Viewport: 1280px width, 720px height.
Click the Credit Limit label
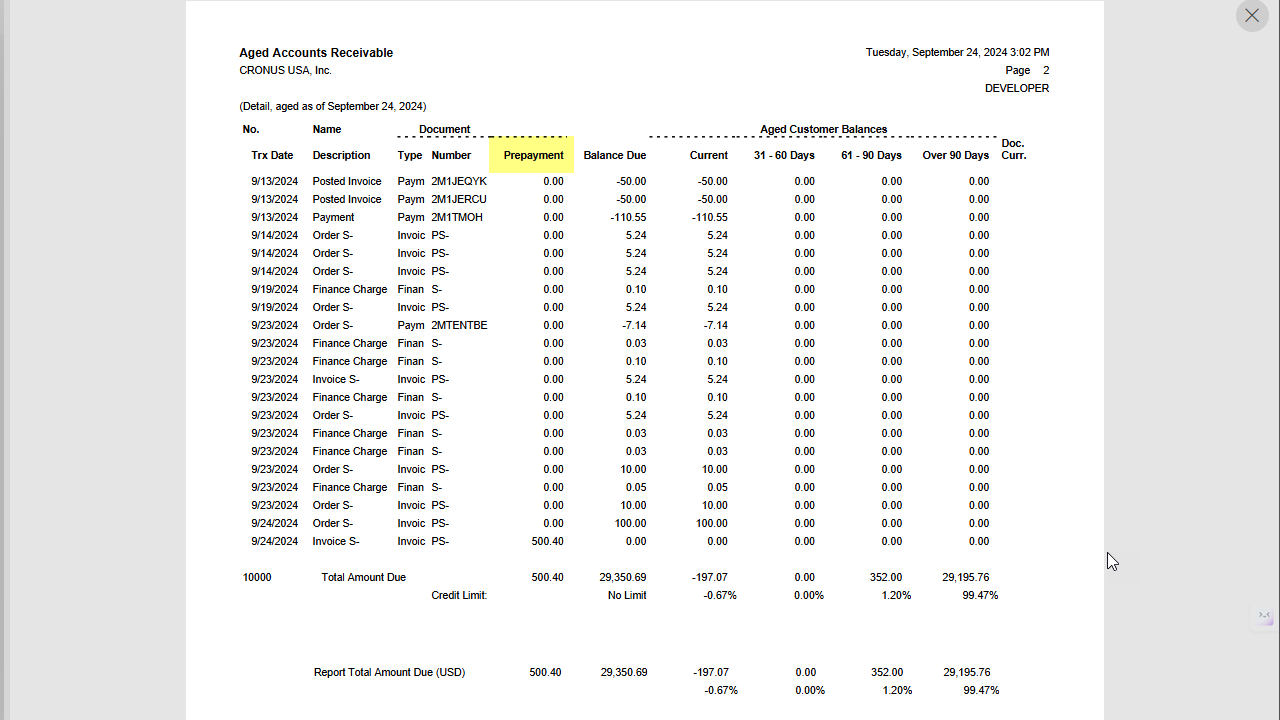[x=458, y=595]
